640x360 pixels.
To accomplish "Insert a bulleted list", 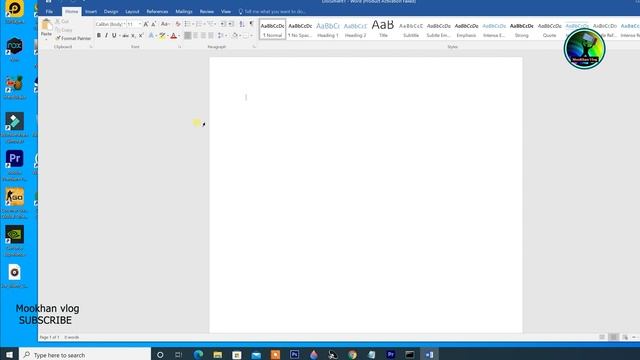I will tap(187, 24).
